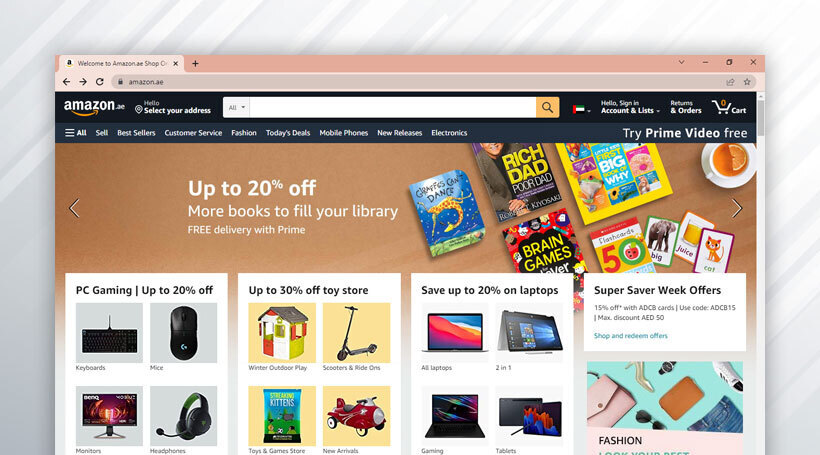Select Today's Deals in navigation bar
This screenshot has height=455, width=820.
click(x=288, y=133)
